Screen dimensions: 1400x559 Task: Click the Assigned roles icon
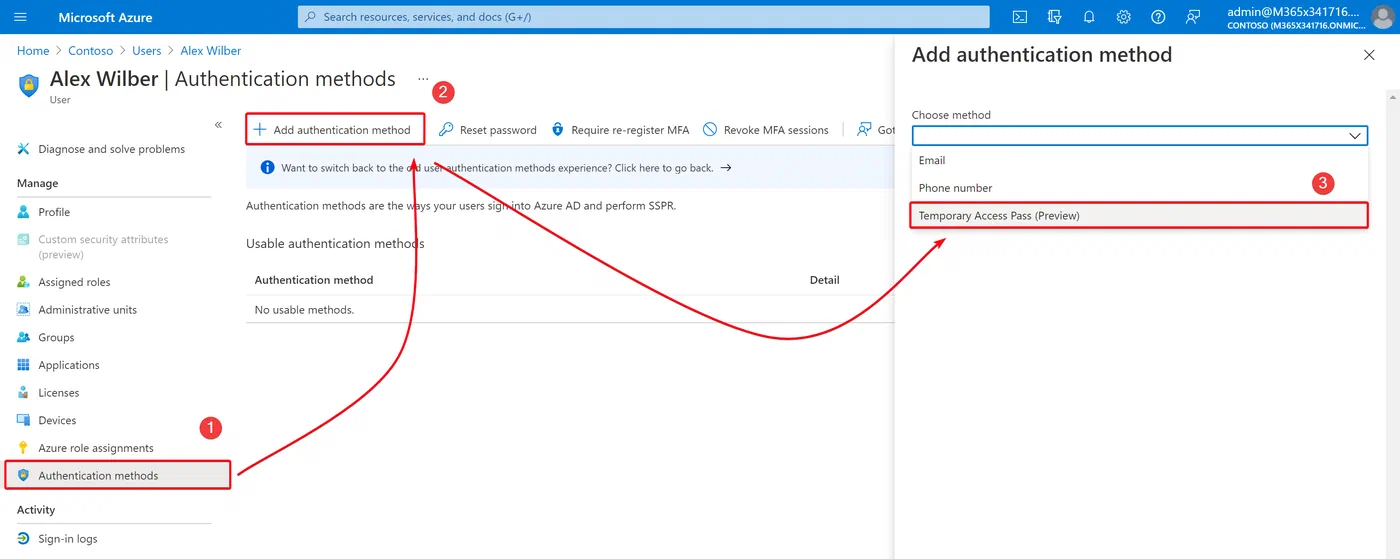click(24, 282)
